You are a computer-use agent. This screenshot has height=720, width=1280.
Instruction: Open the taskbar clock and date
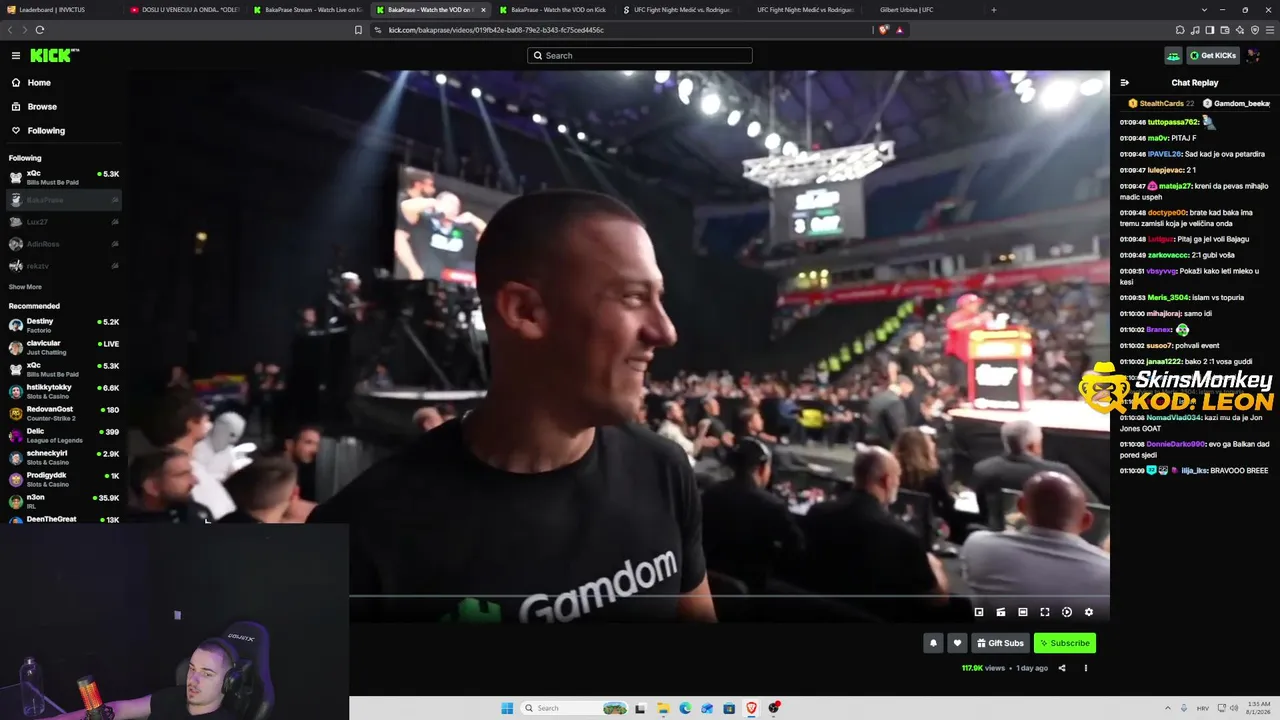point(1257,708)
